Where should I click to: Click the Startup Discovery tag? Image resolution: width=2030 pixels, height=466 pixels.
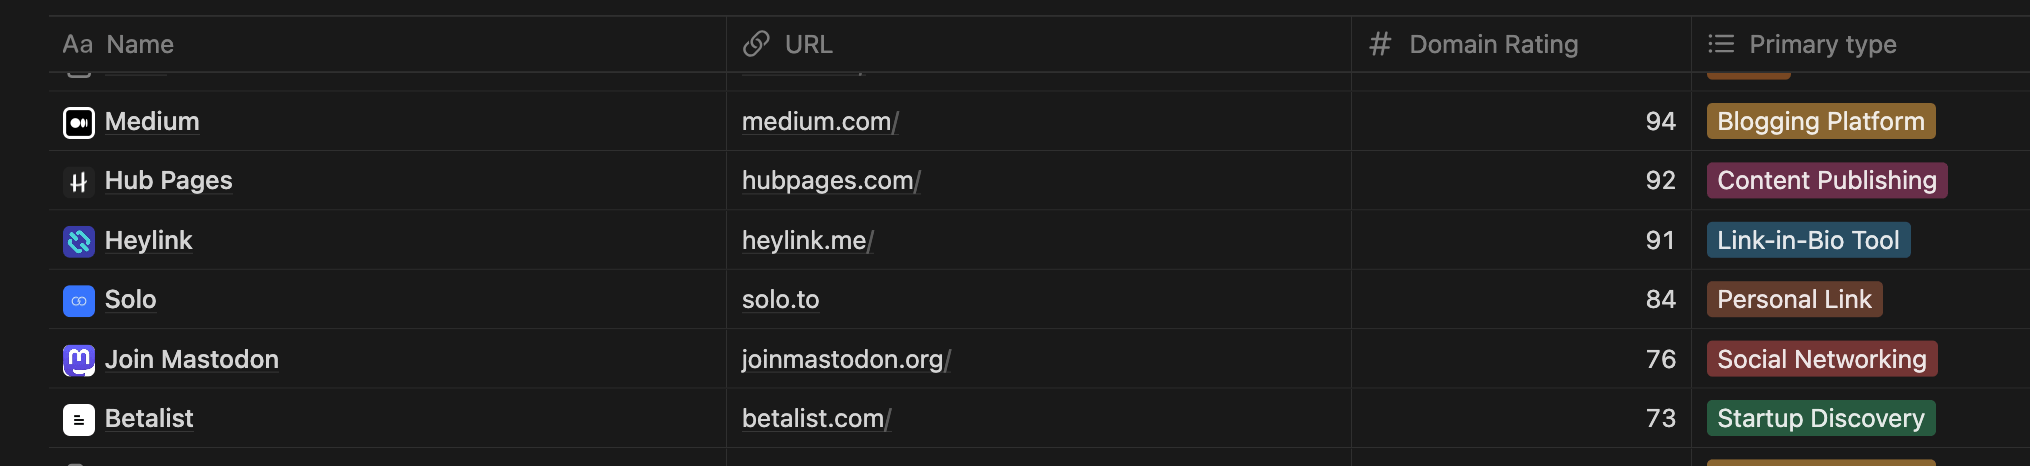click(x=1820, y=419)
